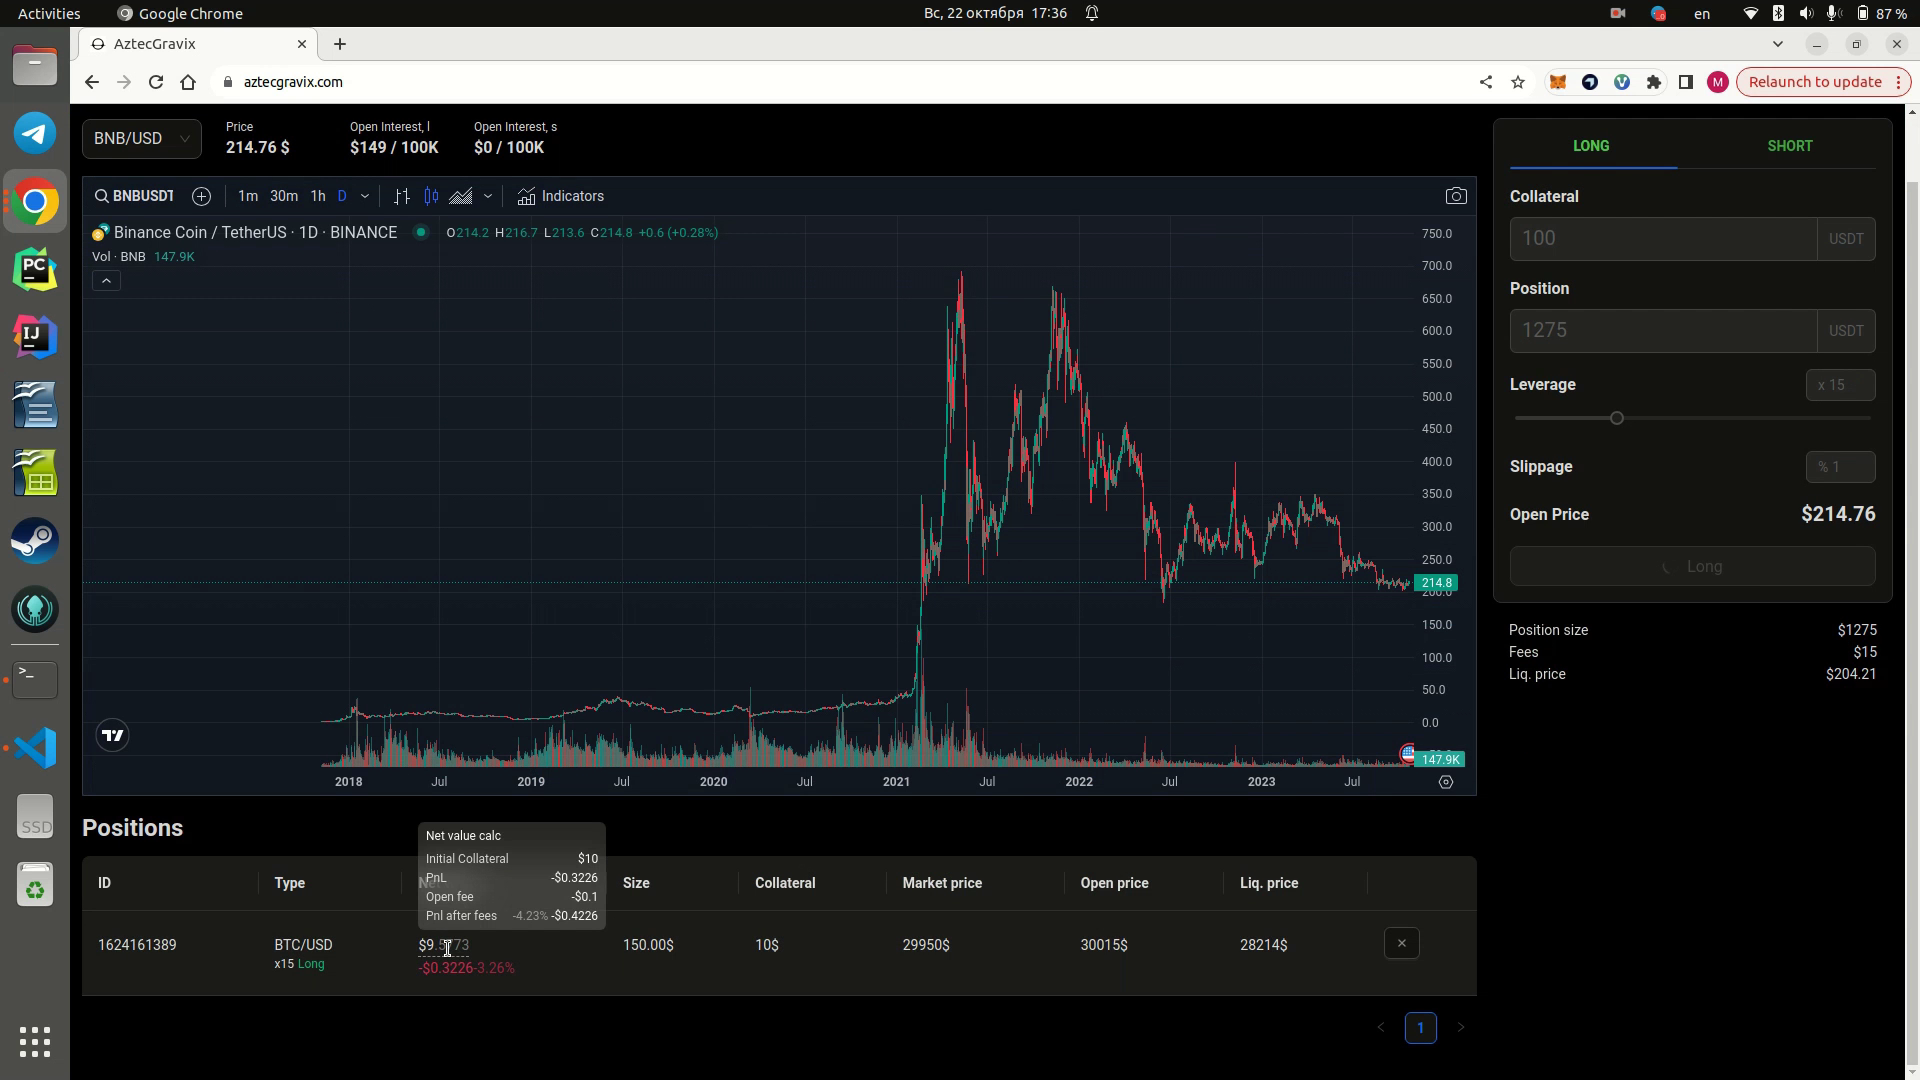Viewport: 1920px width, 1080px height.
Task: Set chart timeframe to 1m
Action: pos(248,196)
